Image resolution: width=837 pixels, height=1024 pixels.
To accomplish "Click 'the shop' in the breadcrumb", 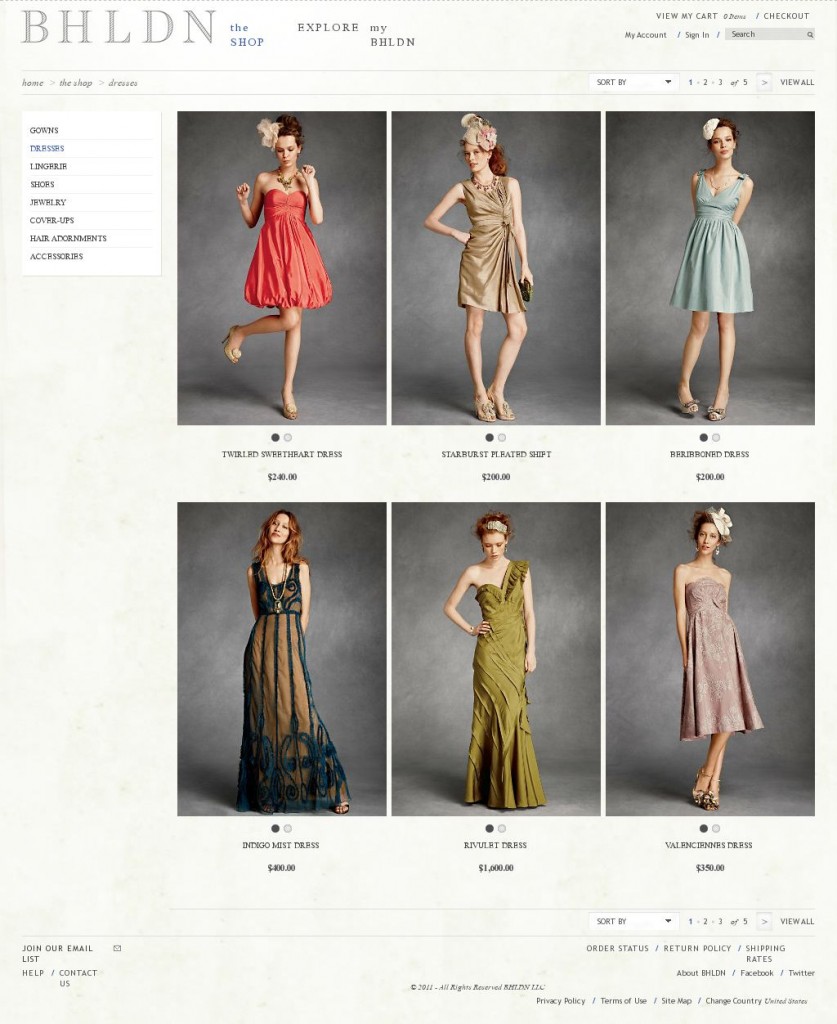I will click(x=76, y=83).
